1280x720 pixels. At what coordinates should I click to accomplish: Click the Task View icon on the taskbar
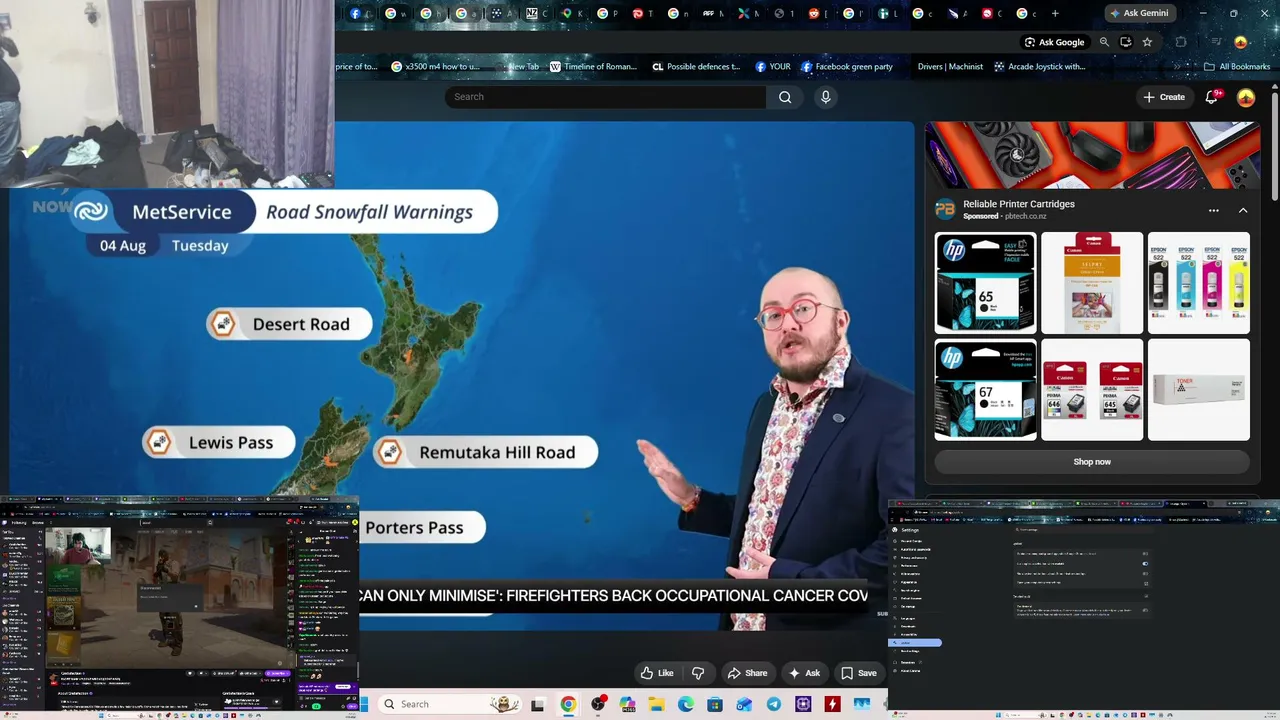(537, 704)
